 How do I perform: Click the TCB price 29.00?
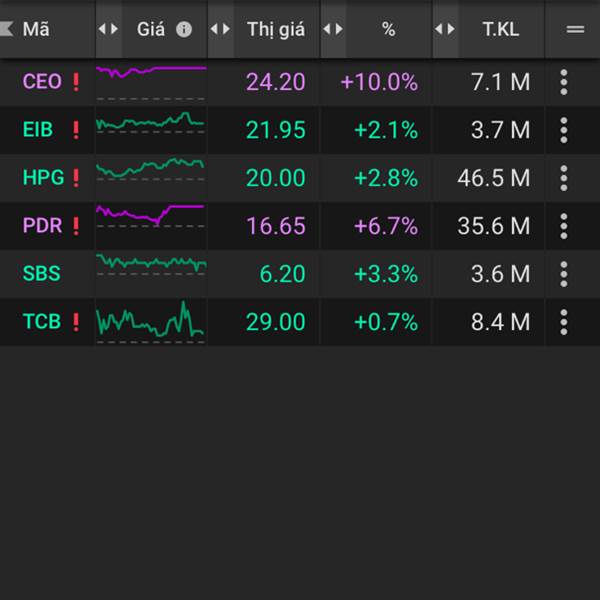pyautogui.click(x=276, y=322)
